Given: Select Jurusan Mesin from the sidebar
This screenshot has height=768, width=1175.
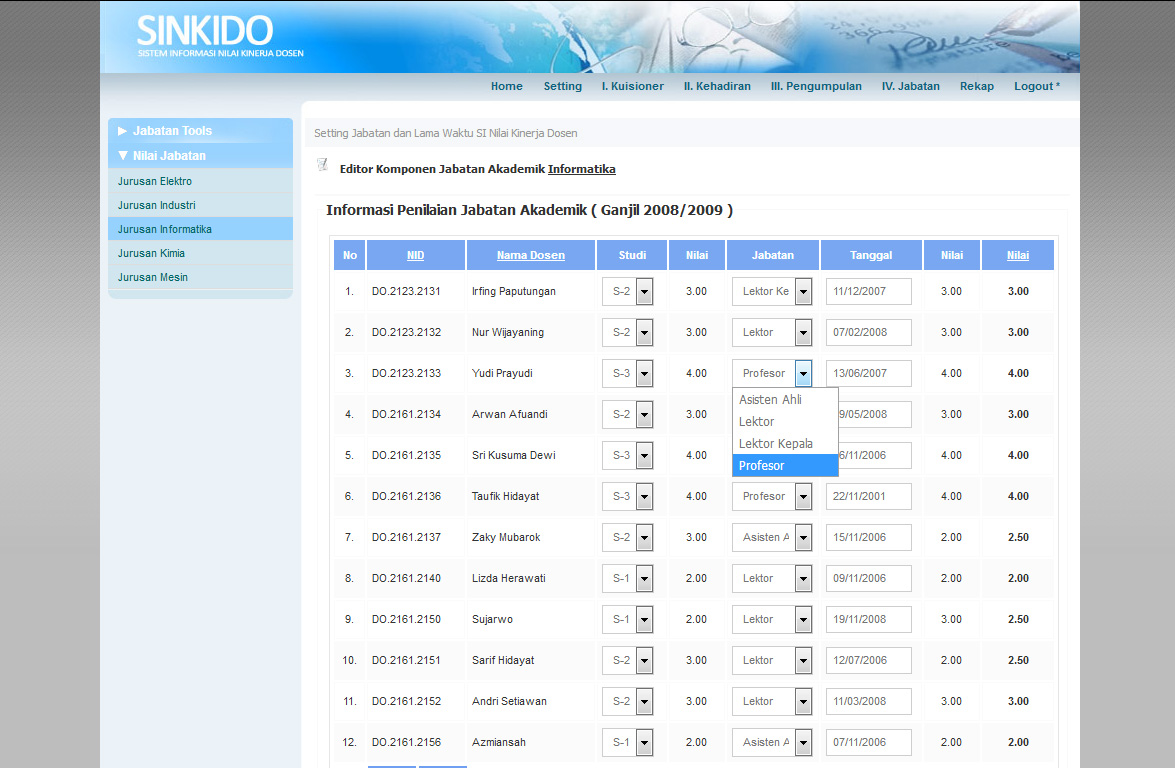Looking at the screenshot, I should pyautogui.click(x=153, y=277).
